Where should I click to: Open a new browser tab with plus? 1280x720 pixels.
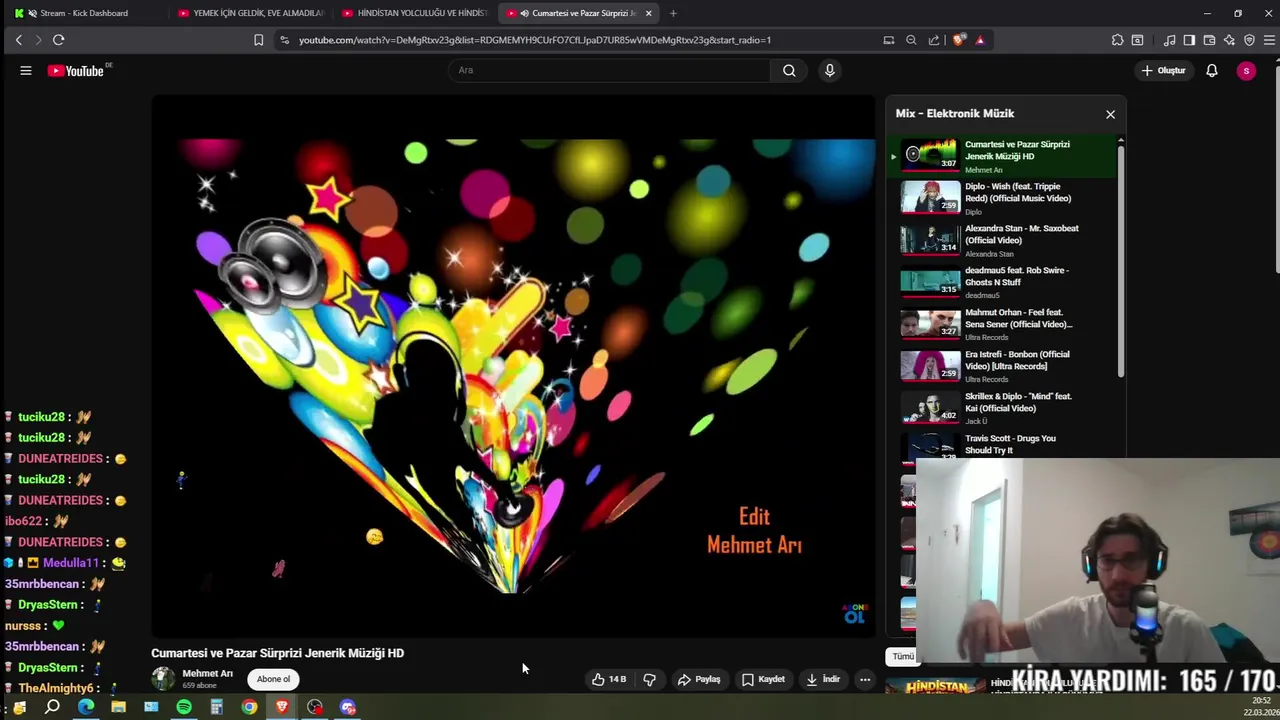coord(673,13)
